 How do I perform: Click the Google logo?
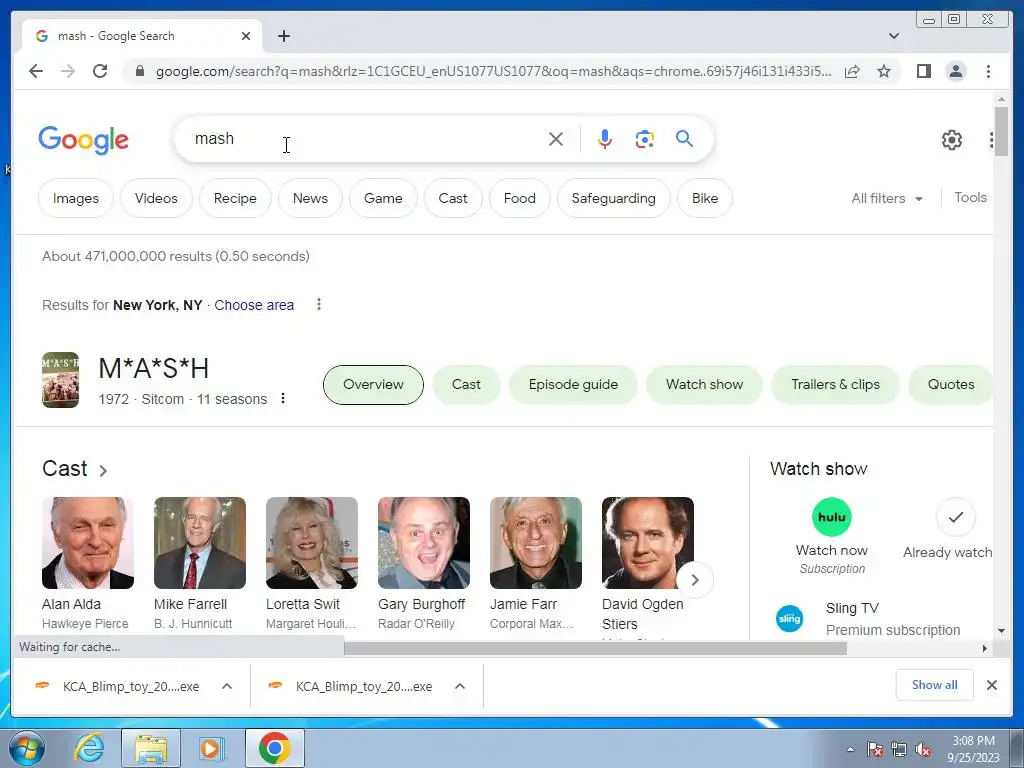pyautogui.click(x=84, y=140)
